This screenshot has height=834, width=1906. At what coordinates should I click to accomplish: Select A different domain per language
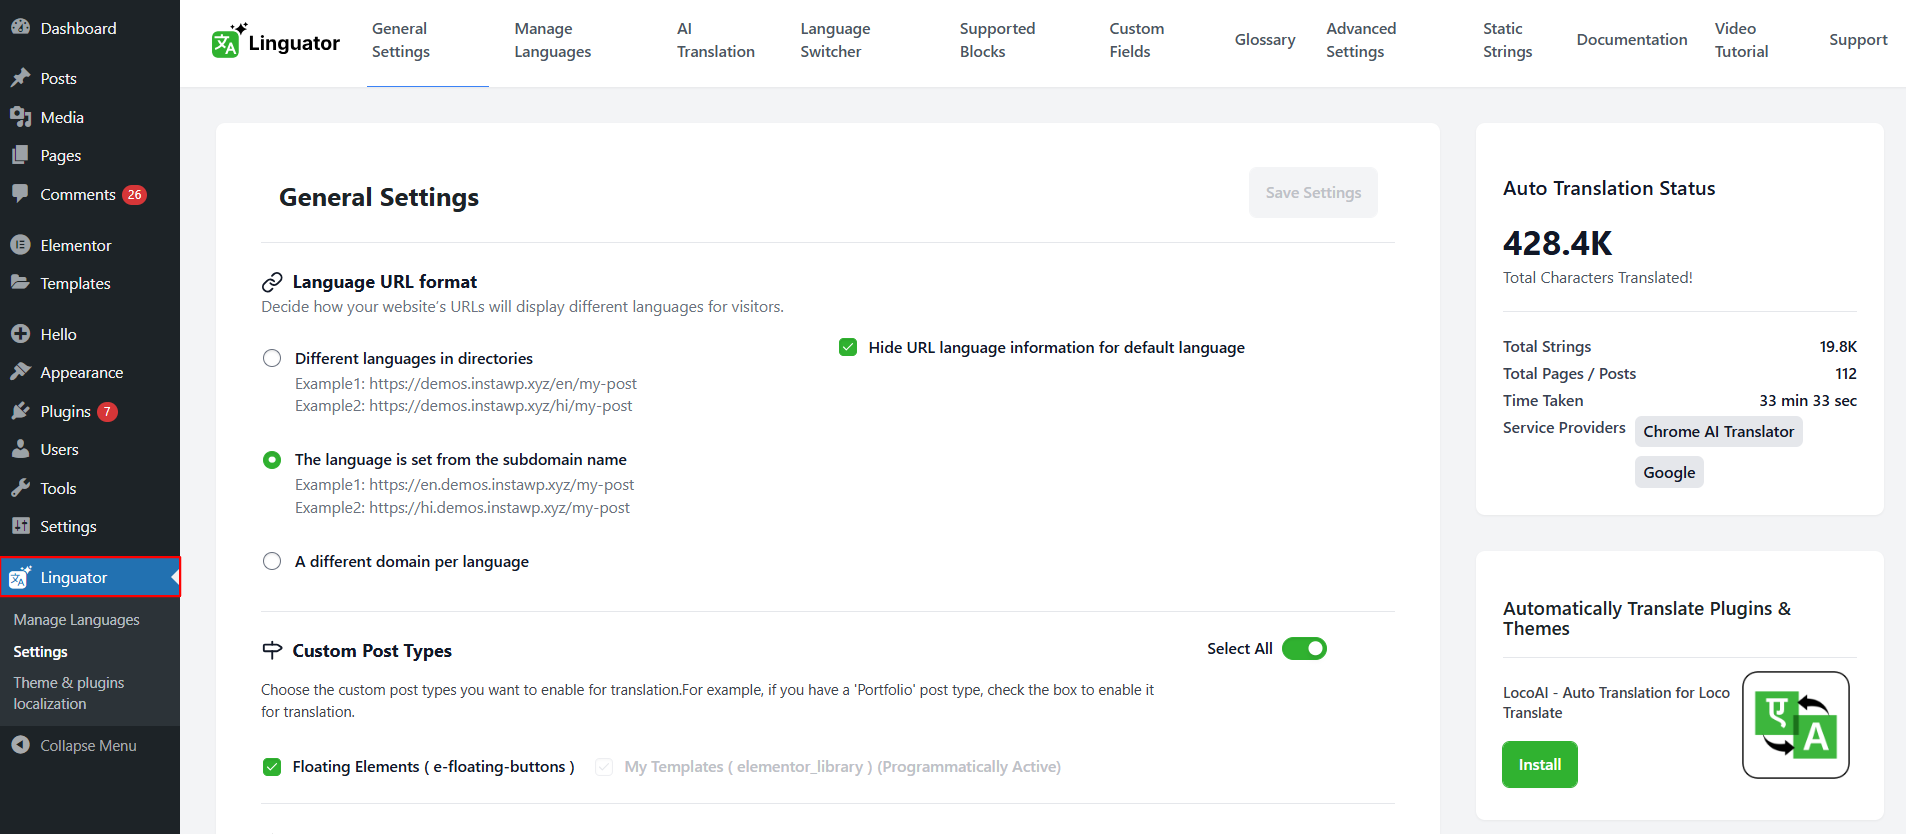[272, 561]
